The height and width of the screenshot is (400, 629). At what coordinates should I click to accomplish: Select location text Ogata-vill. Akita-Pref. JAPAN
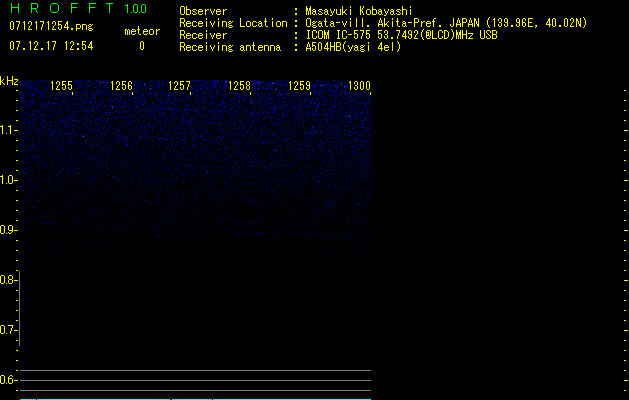(392, 23)
